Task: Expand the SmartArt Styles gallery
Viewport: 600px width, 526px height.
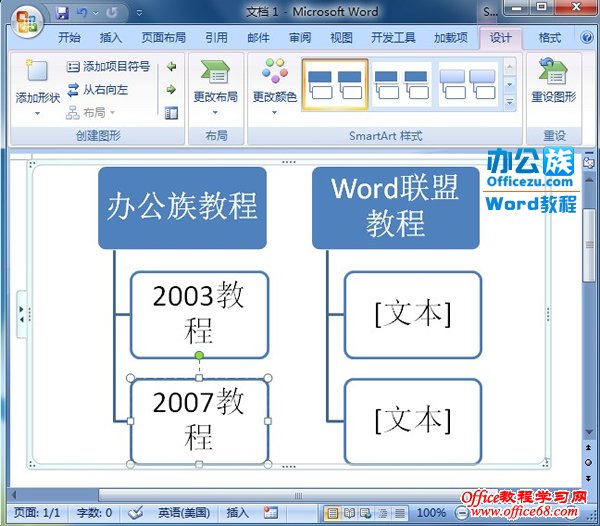Action: [x=510, y=102]
